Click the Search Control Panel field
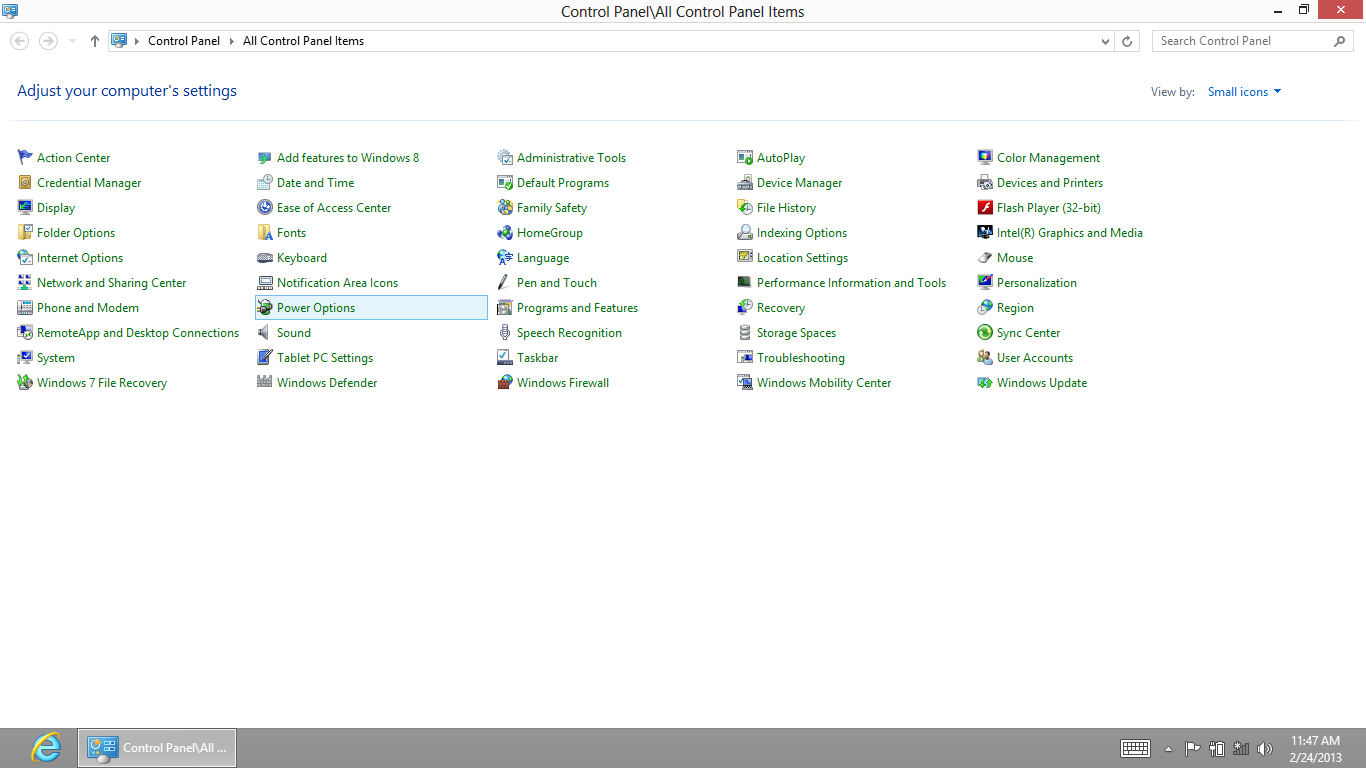1366x768 pixels. [1240, 41]
